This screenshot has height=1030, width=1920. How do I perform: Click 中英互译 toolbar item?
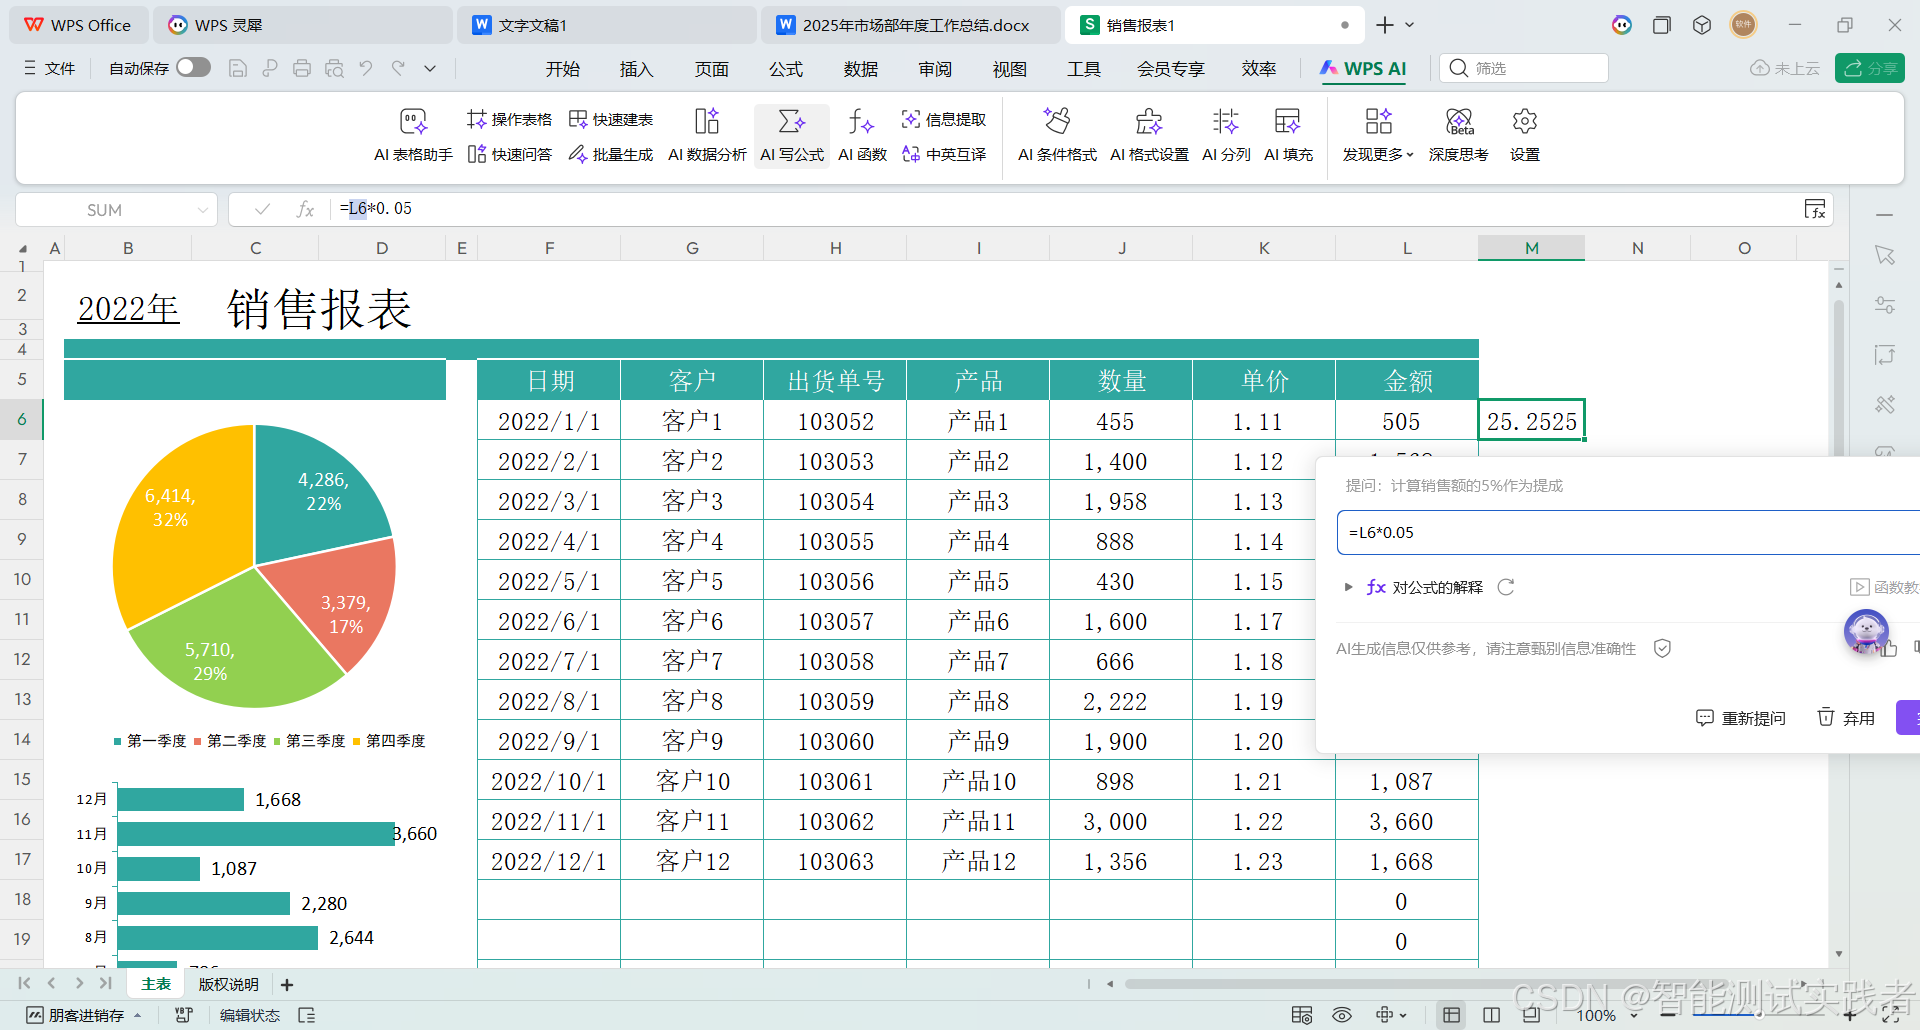pyautogui.click(x=944, y=154)
